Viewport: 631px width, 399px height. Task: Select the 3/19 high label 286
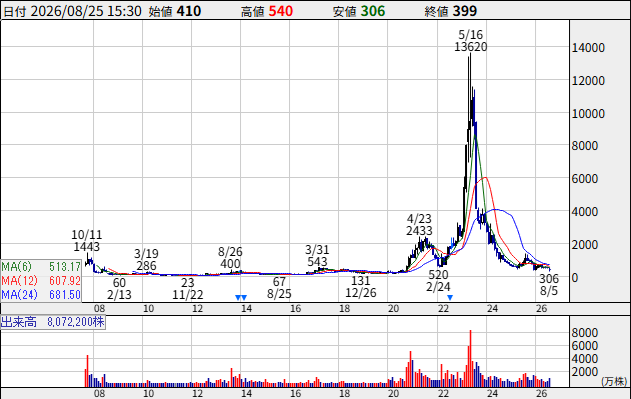pyautogui.click(x=146, y=266)
